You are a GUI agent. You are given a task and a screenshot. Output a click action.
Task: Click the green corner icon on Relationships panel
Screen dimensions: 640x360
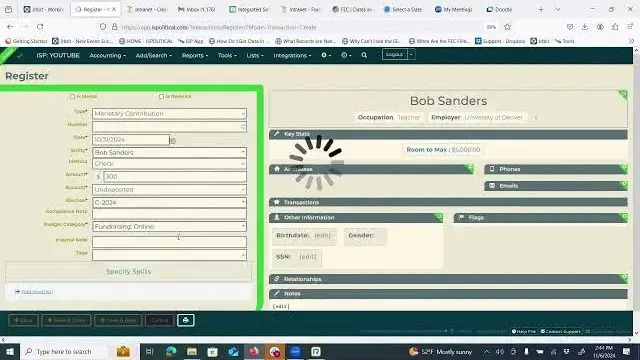pyautogui.click(x=624, y=278)
